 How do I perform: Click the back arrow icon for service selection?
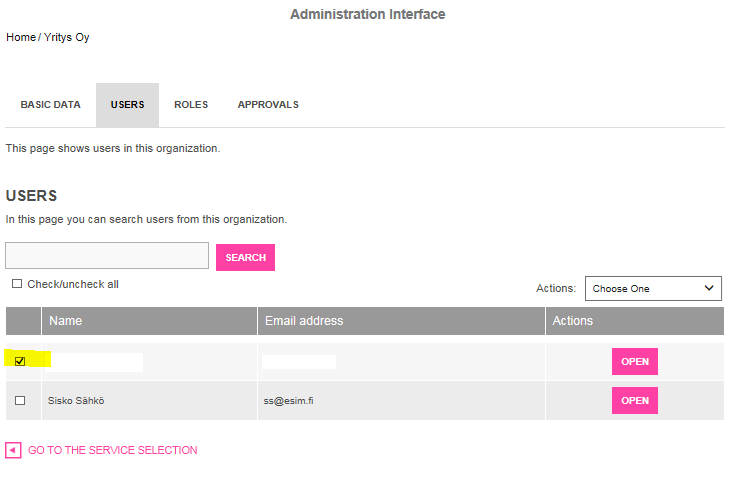13,450
